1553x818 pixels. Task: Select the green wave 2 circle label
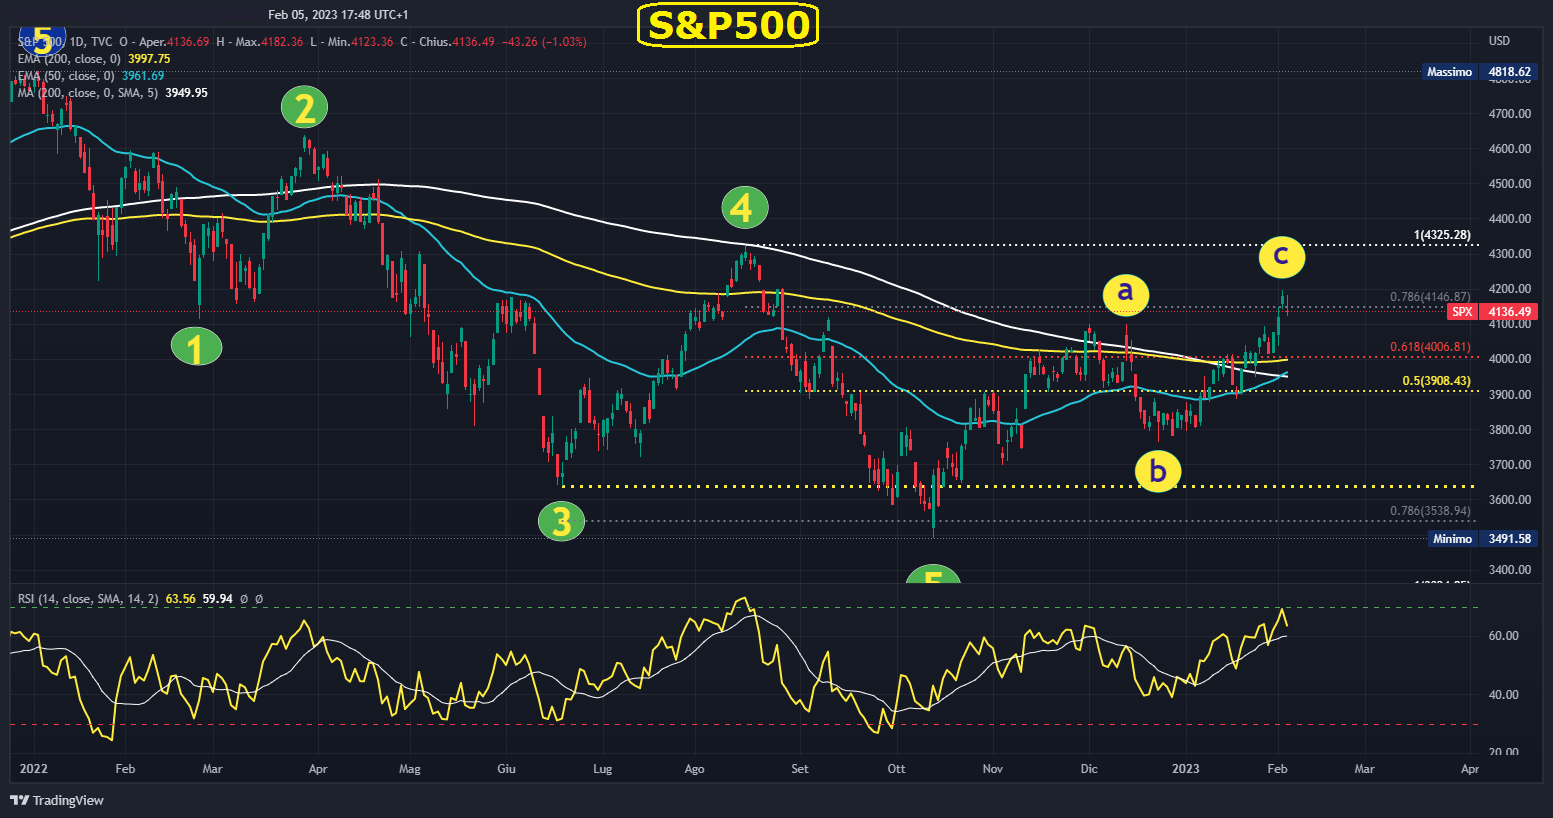tap(304, 107)
